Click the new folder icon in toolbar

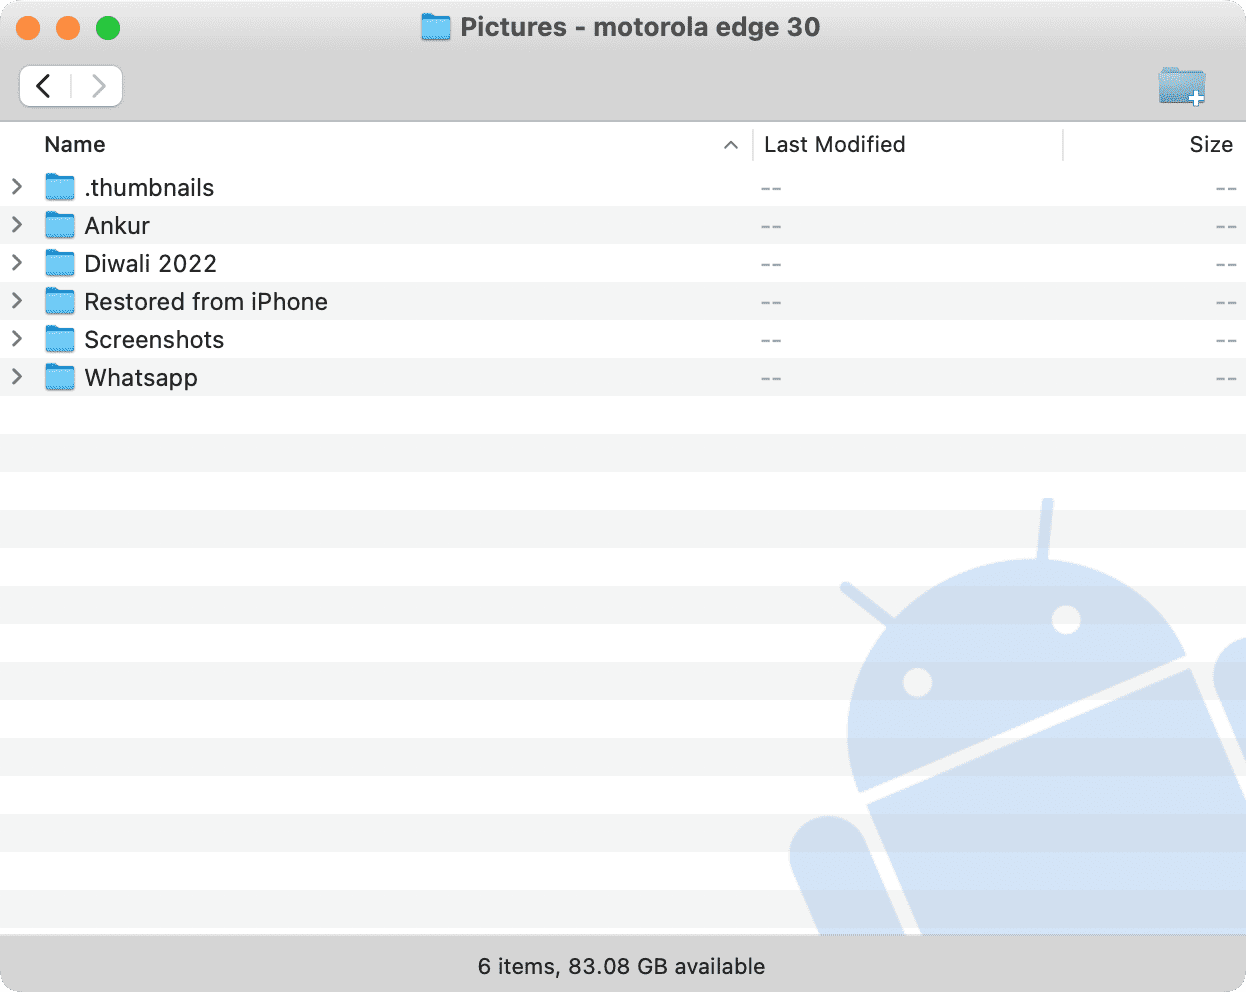[x=1182, y=86]
